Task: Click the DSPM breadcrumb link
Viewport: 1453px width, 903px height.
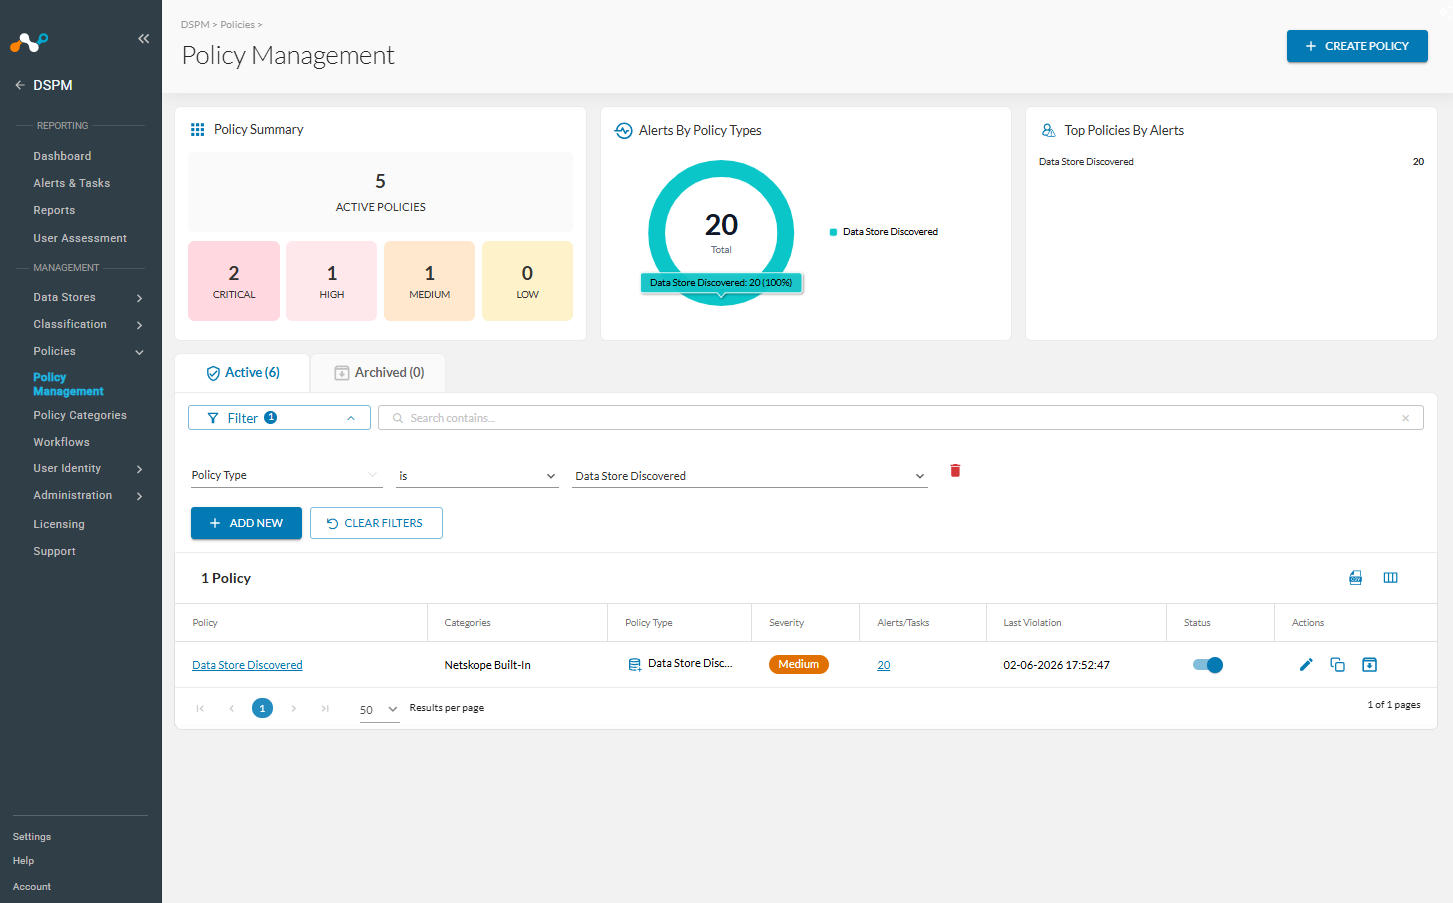Action: point(195,24)
